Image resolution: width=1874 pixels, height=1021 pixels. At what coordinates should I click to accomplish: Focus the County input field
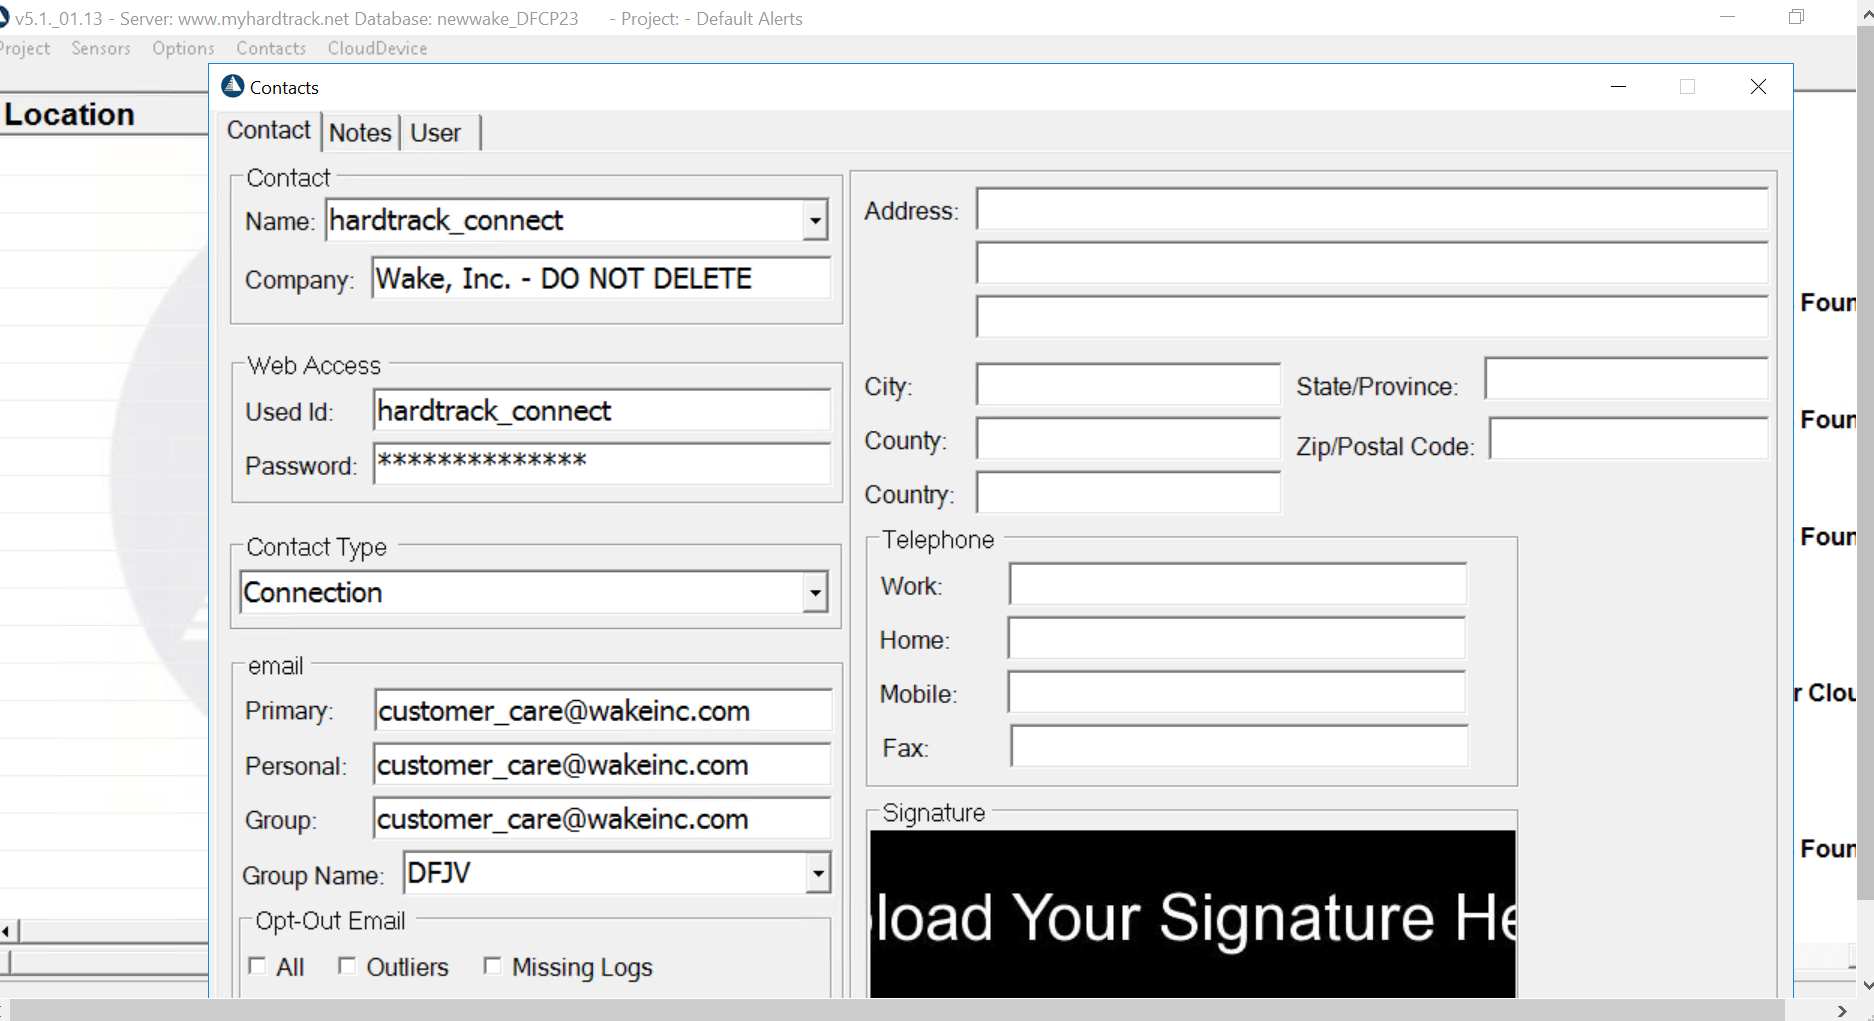(1128, 439)
